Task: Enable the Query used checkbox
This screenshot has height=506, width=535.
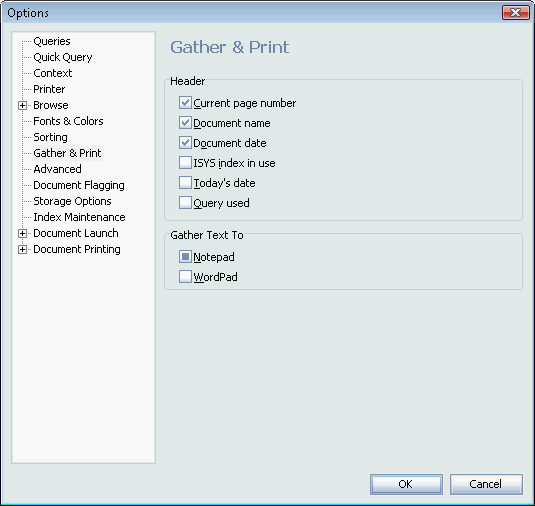Action: click(185, 203)
